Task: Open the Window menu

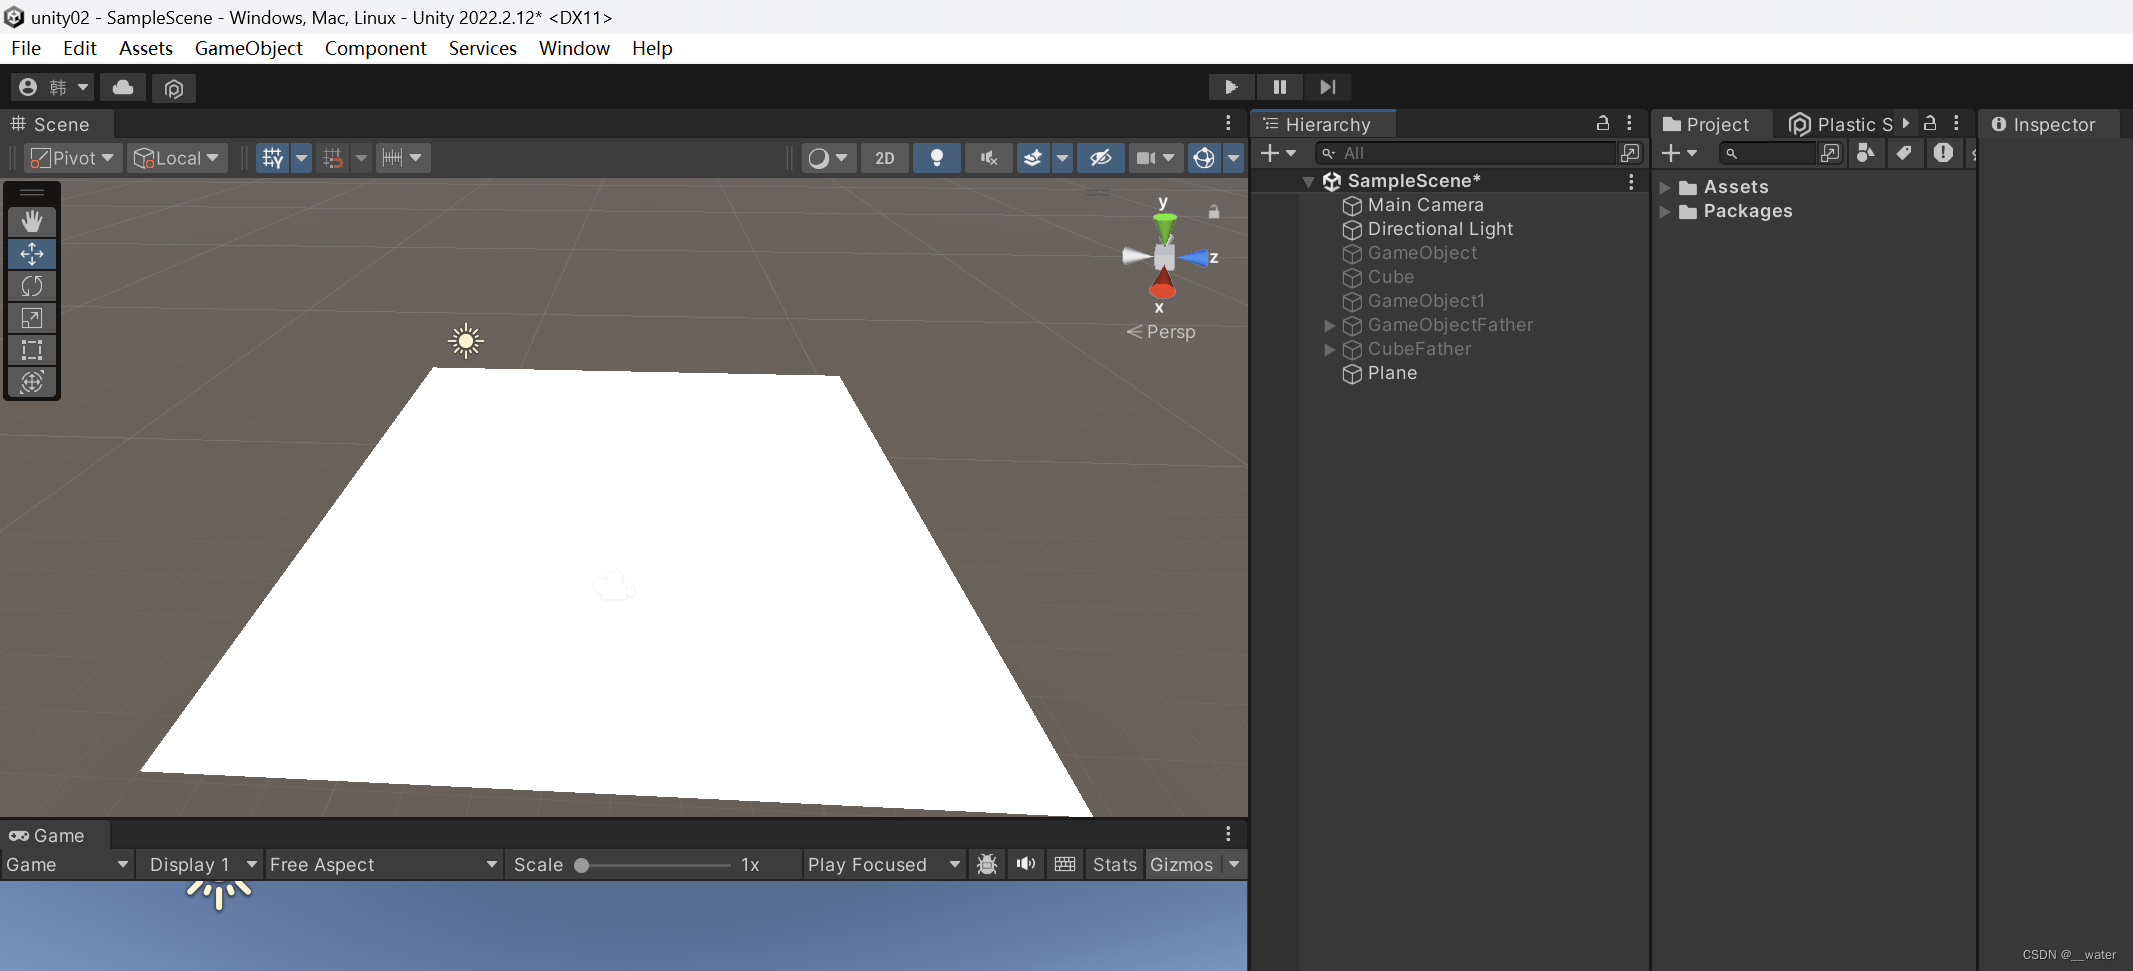Action: (574, 48)
